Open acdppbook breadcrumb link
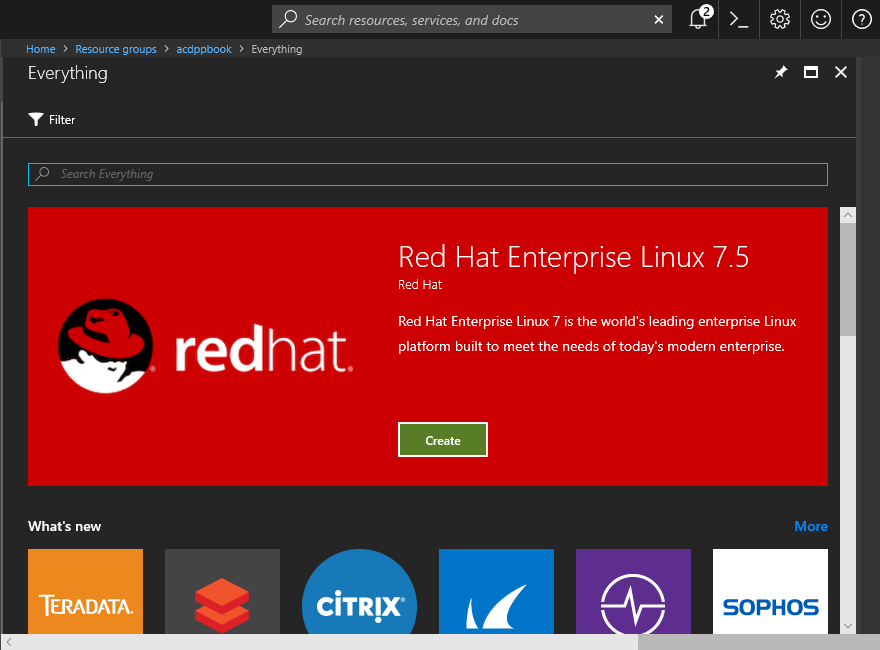 (204, 49)
